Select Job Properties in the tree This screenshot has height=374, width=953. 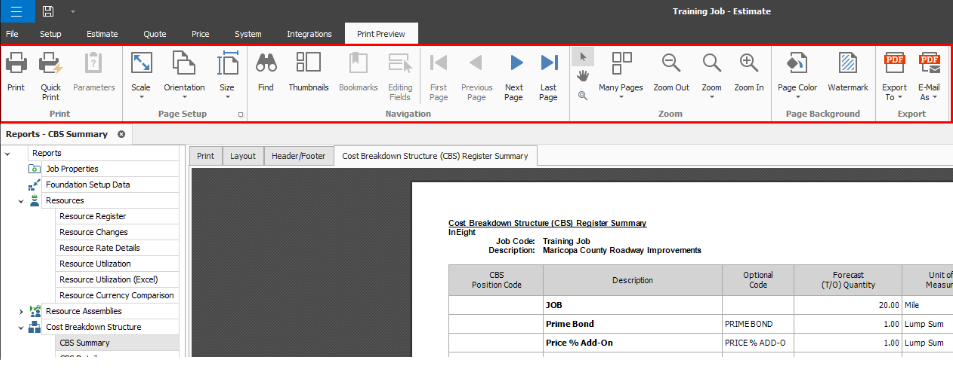pyautogui.click(x=72, y=168)
